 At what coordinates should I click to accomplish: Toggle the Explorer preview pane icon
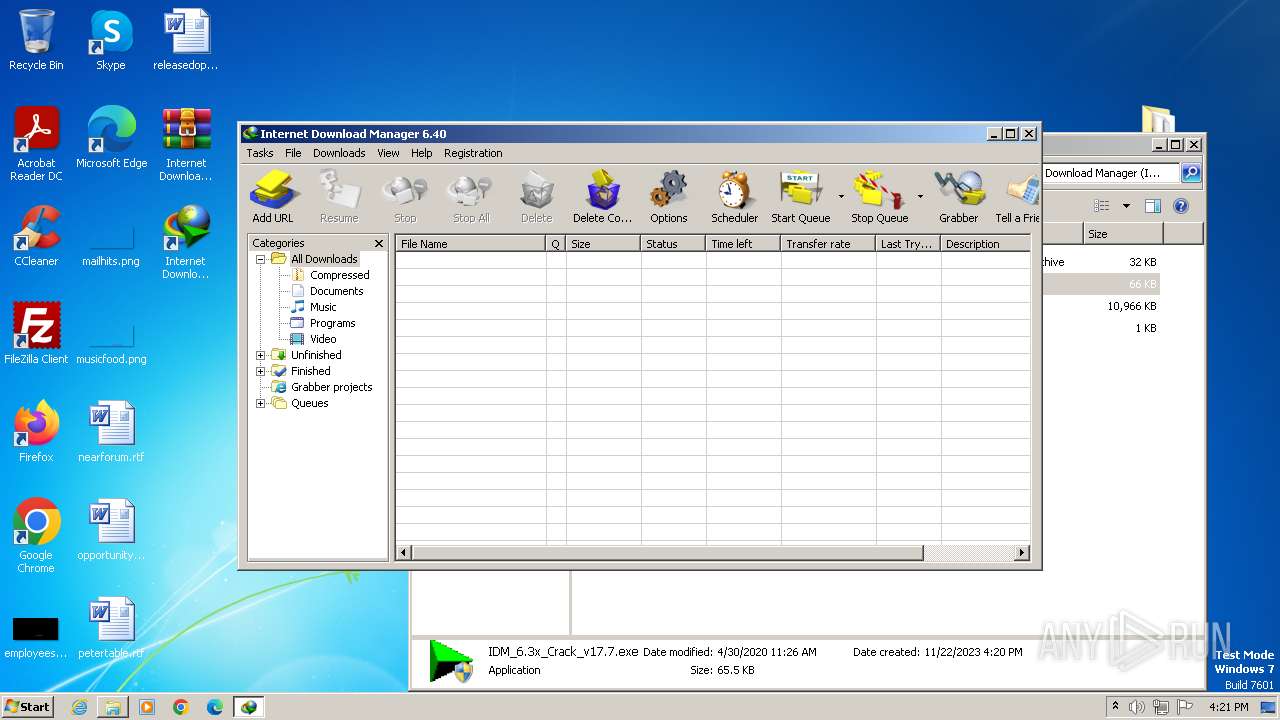[1153, 206]
